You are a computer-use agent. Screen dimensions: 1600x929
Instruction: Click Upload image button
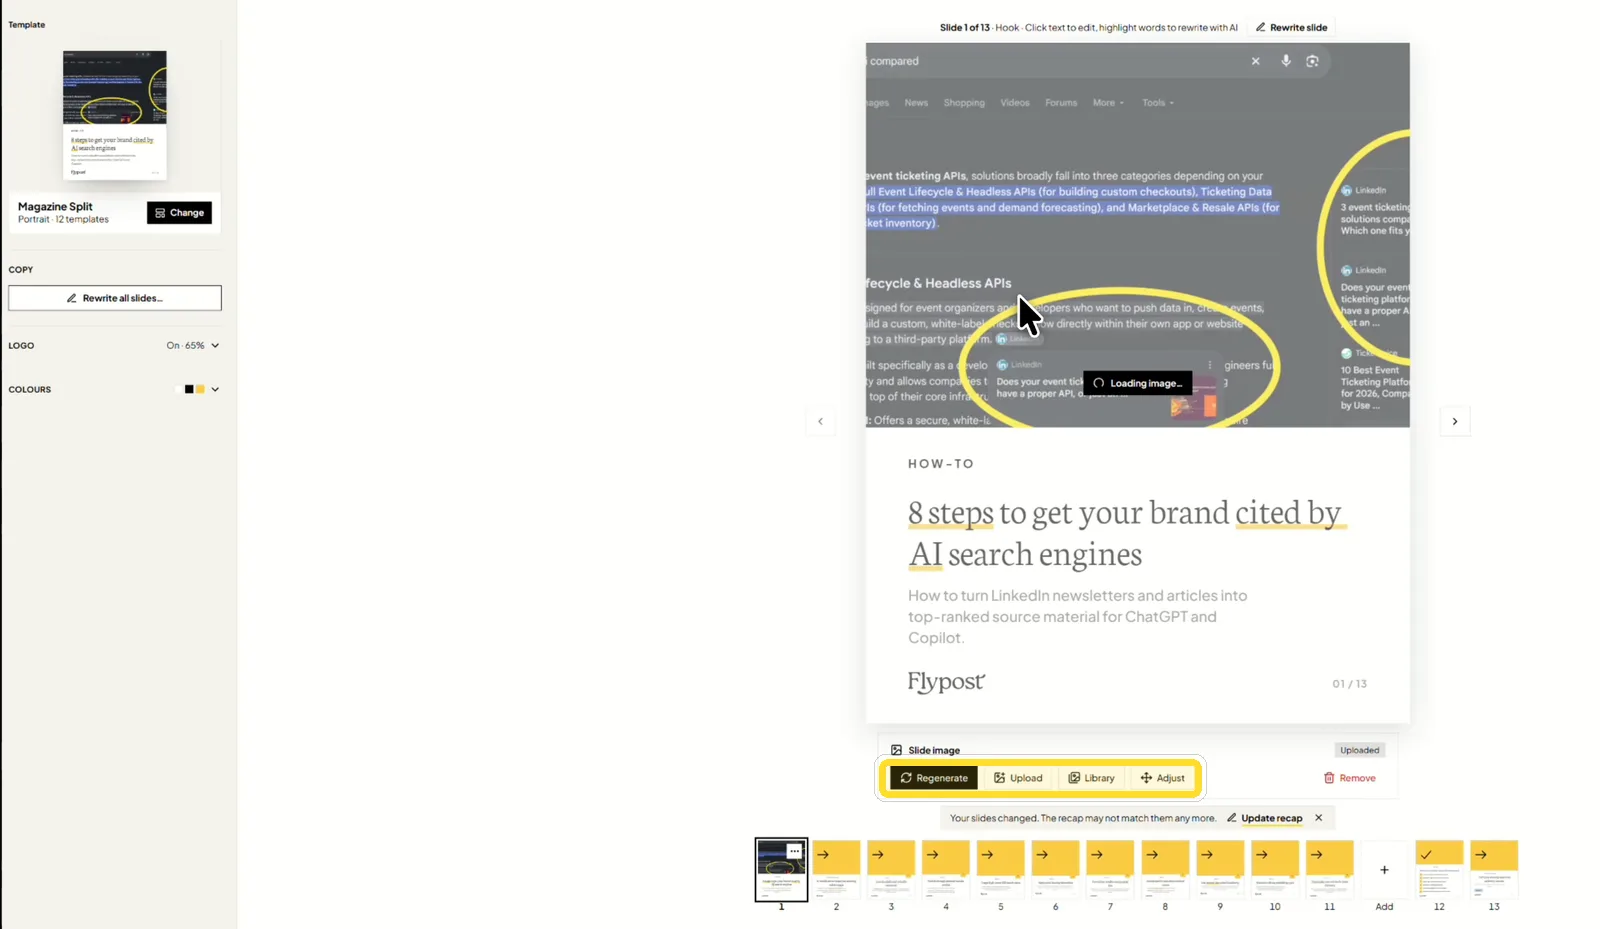tap(1018, 778)
